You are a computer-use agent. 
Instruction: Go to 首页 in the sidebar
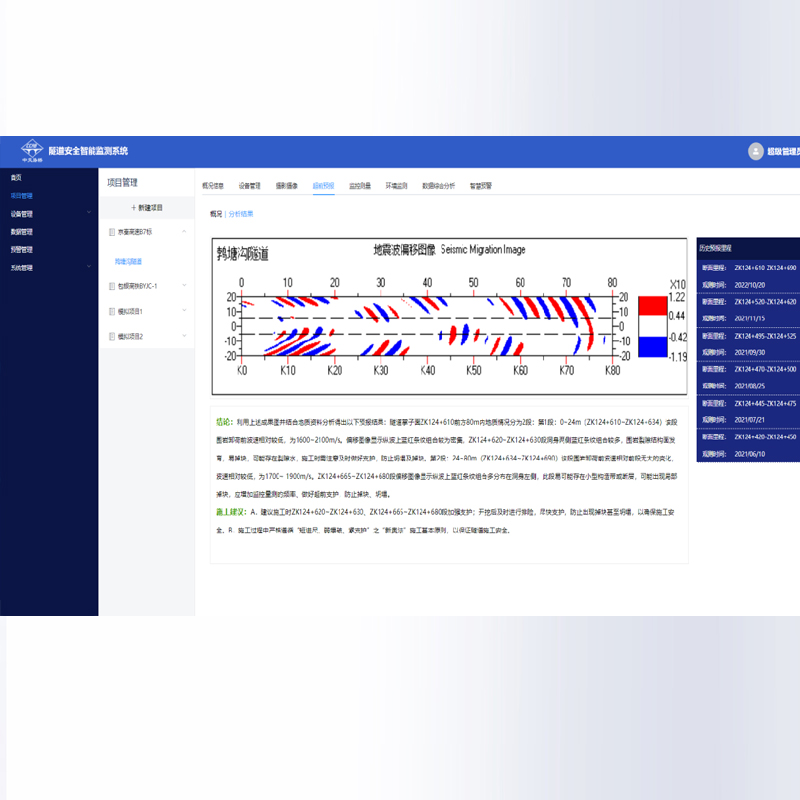(x=16, y=178)
